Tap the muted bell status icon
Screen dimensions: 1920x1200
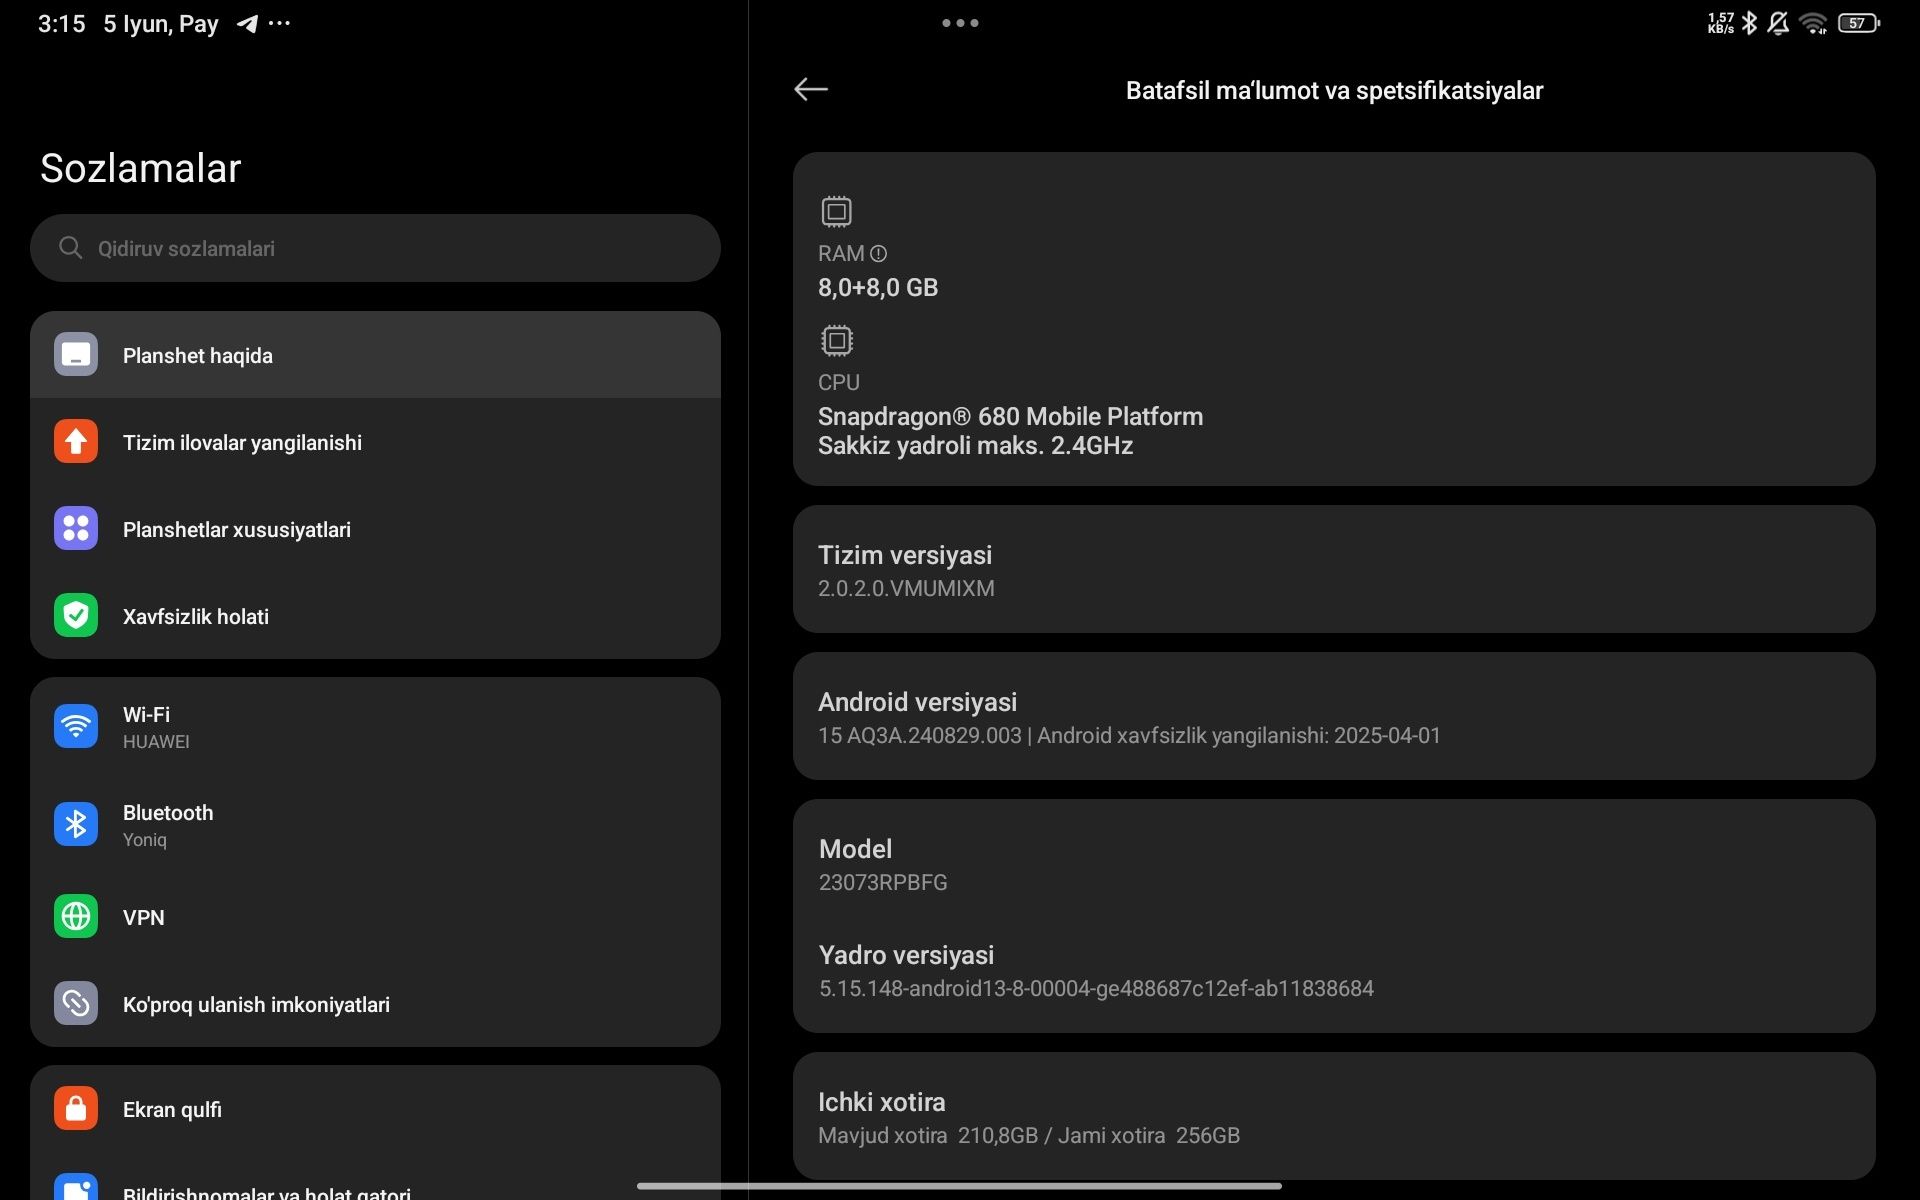click(x=1778, y=23)
